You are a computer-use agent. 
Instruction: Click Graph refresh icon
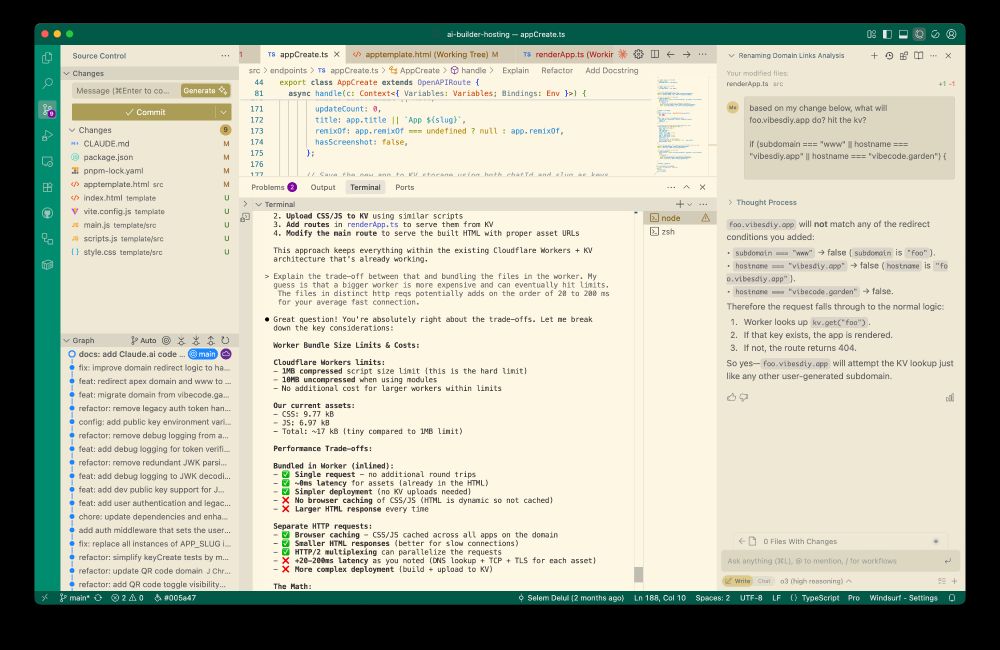click(x=225, y=341)
